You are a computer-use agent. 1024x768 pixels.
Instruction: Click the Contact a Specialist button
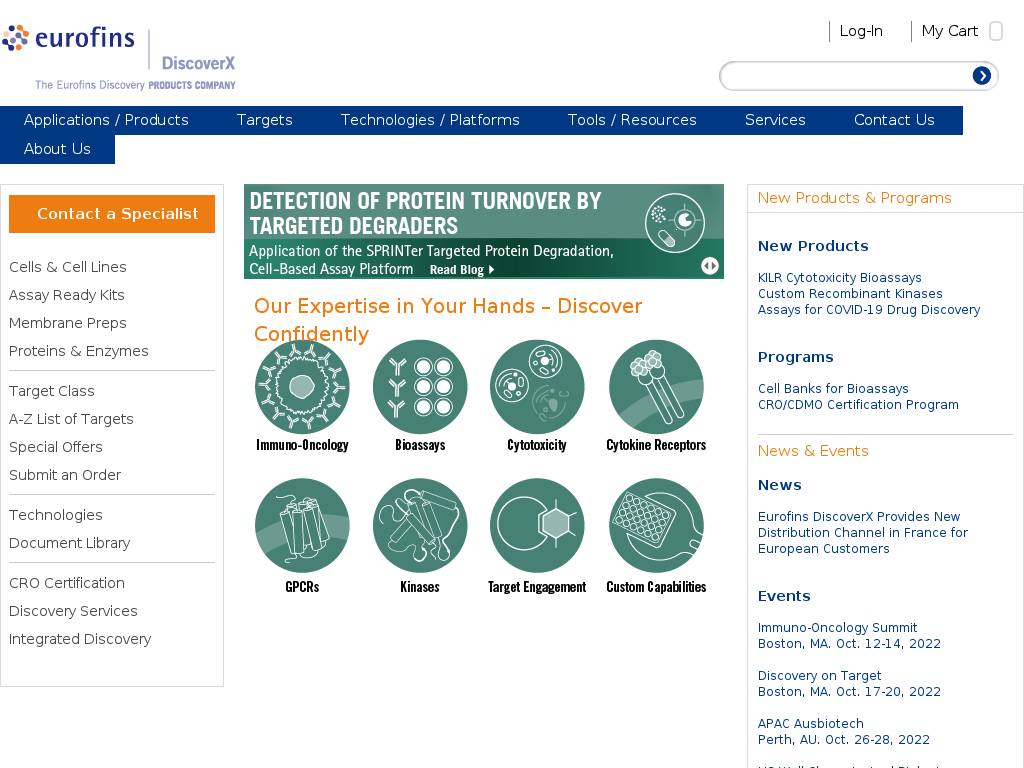[x=112, y=214]
